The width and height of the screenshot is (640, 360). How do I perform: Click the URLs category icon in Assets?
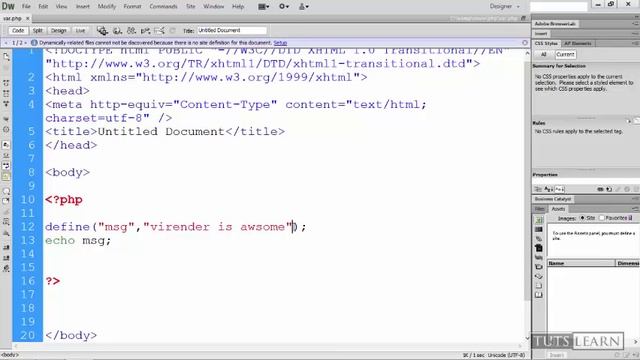click(x=539, y=239)
